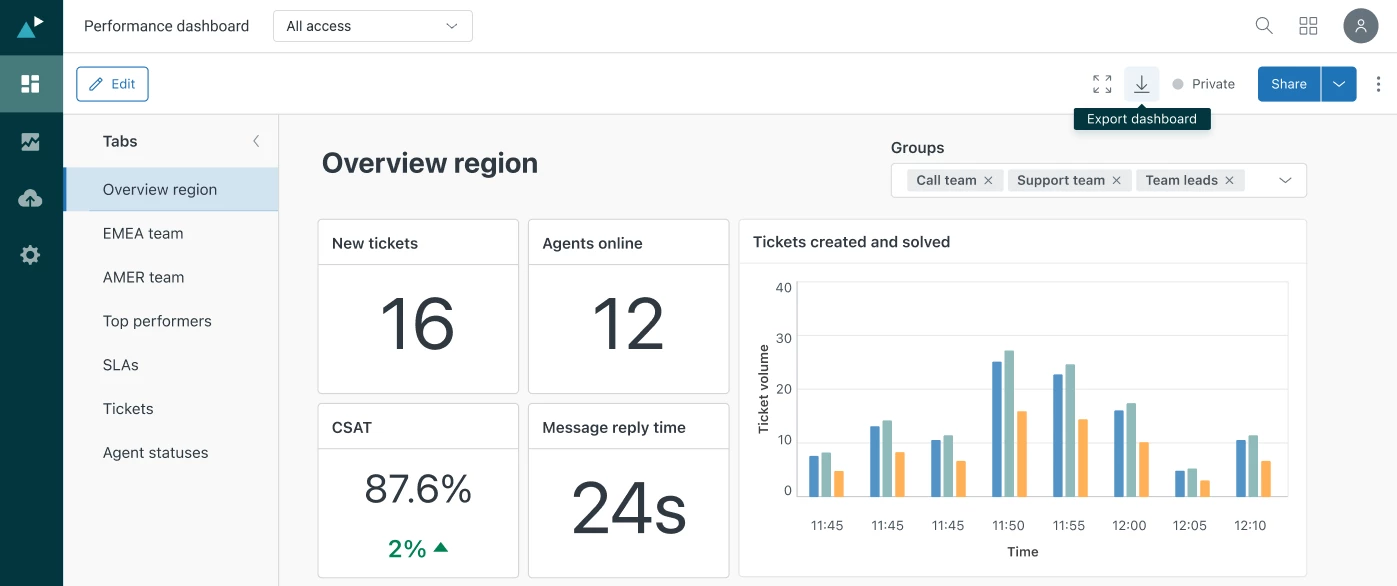This screenshot has height=586, width=1397.
Task: Open the Top performers tab
Action: [x=171, y=321]
